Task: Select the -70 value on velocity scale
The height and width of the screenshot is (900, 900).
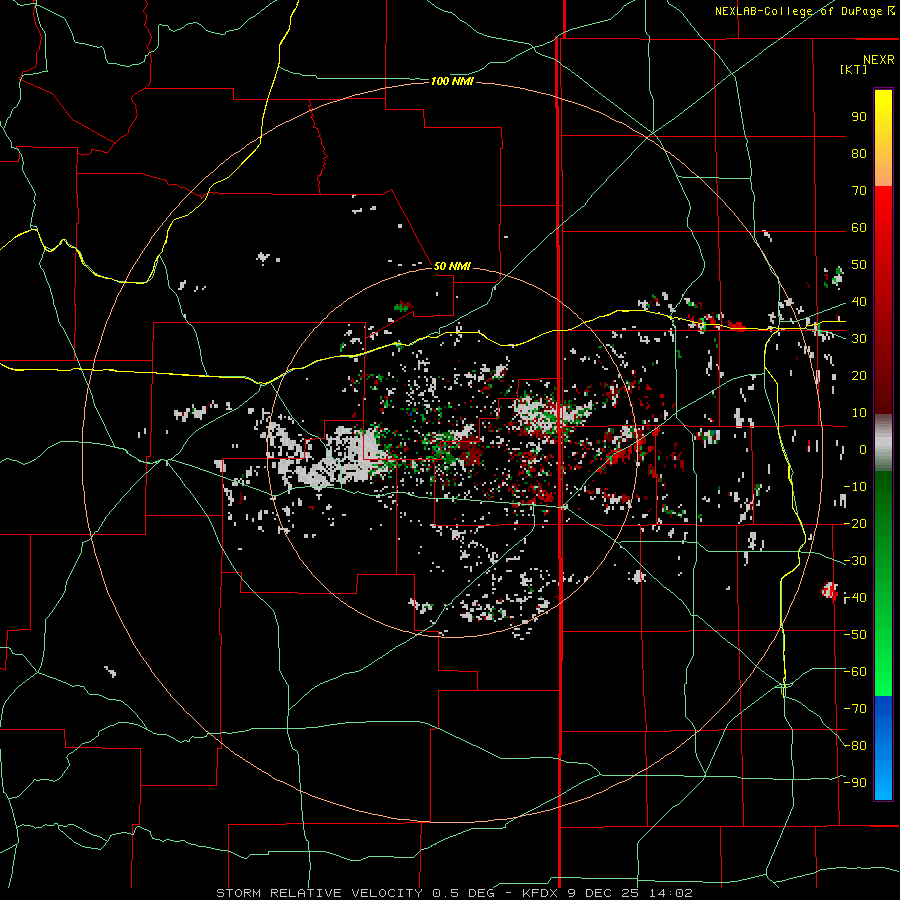Action: [855, 709]
